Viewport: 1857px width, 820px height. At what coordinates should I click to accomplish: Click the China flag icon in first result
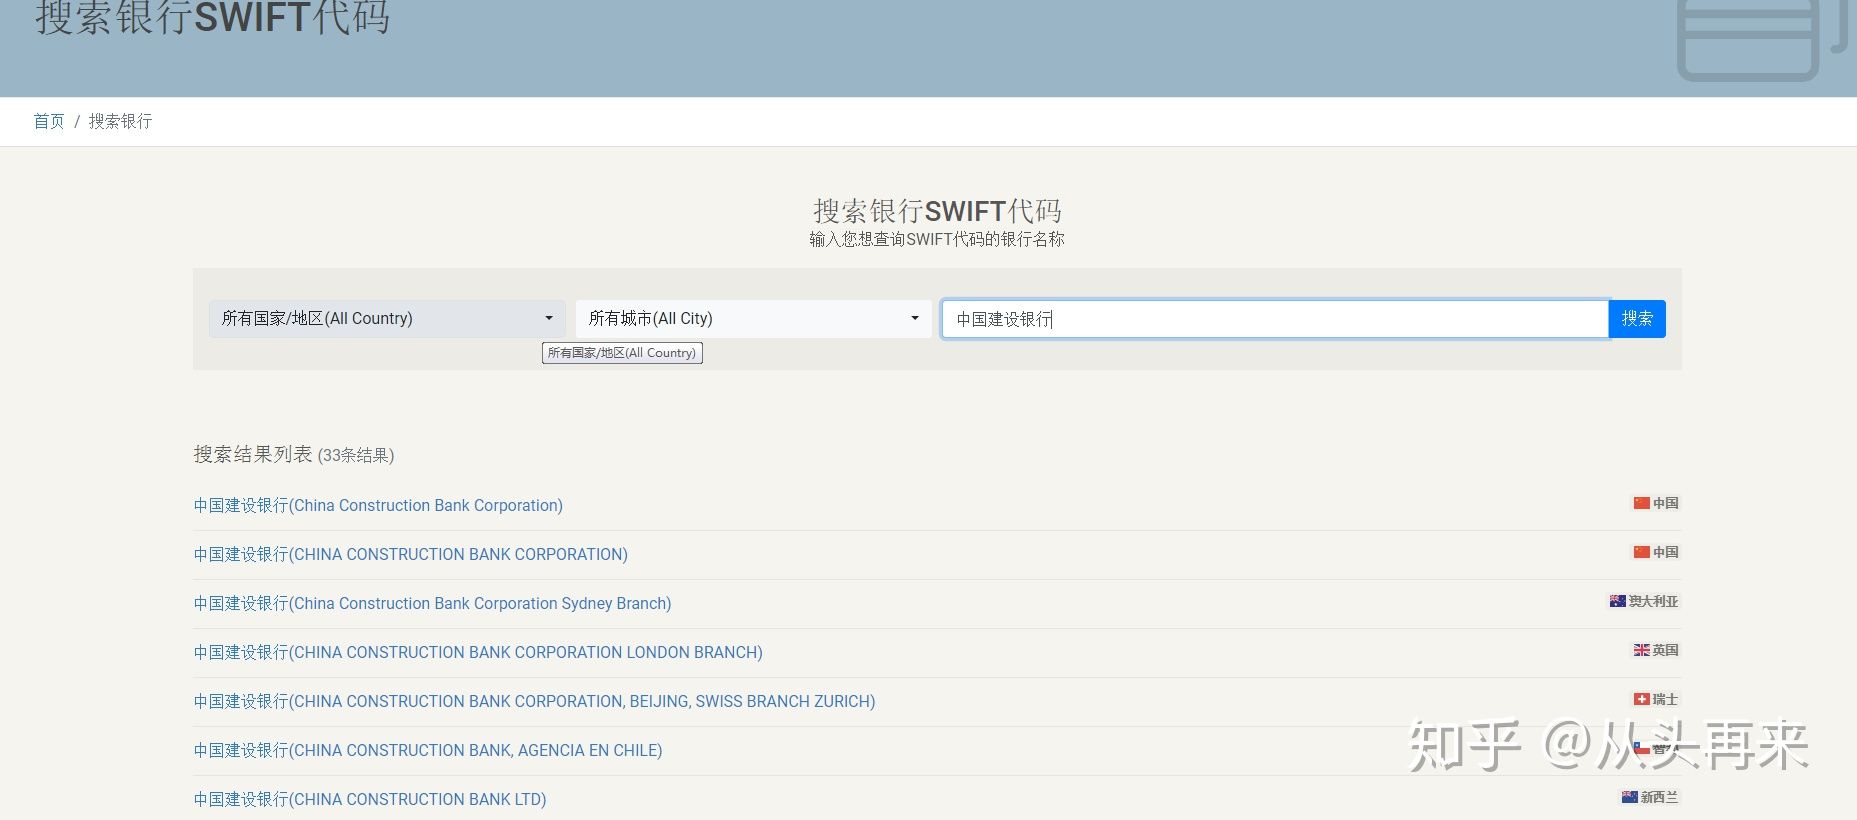click(x=1641, y=503)
